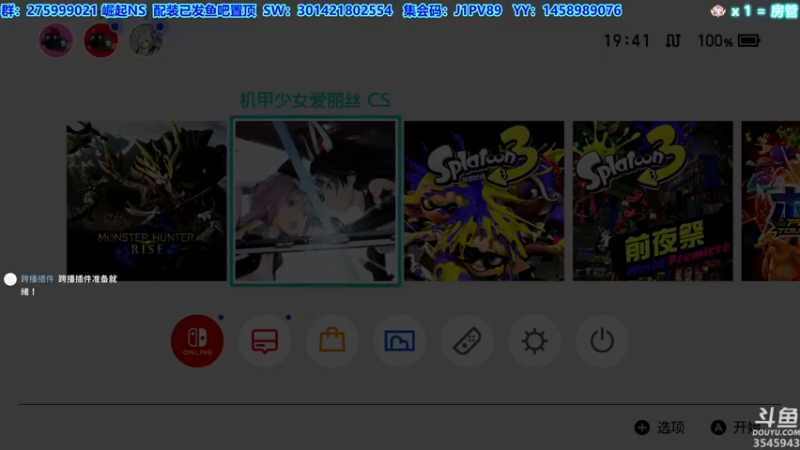Select the first user avatar

click(x=56, y=40)
